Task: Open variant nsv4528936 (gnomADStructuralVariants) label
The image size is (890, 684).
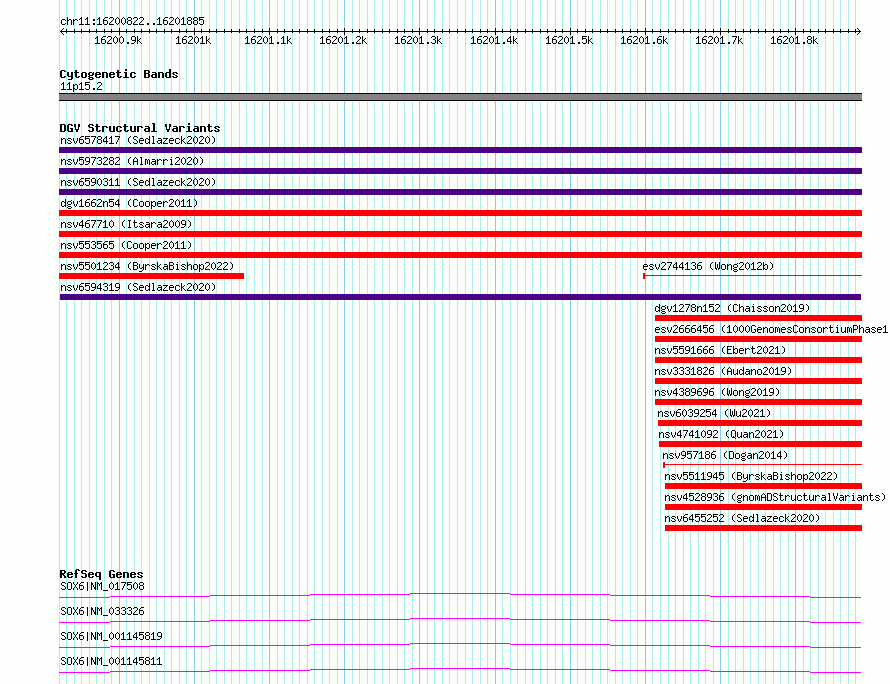Action: [x=775, y=497]
